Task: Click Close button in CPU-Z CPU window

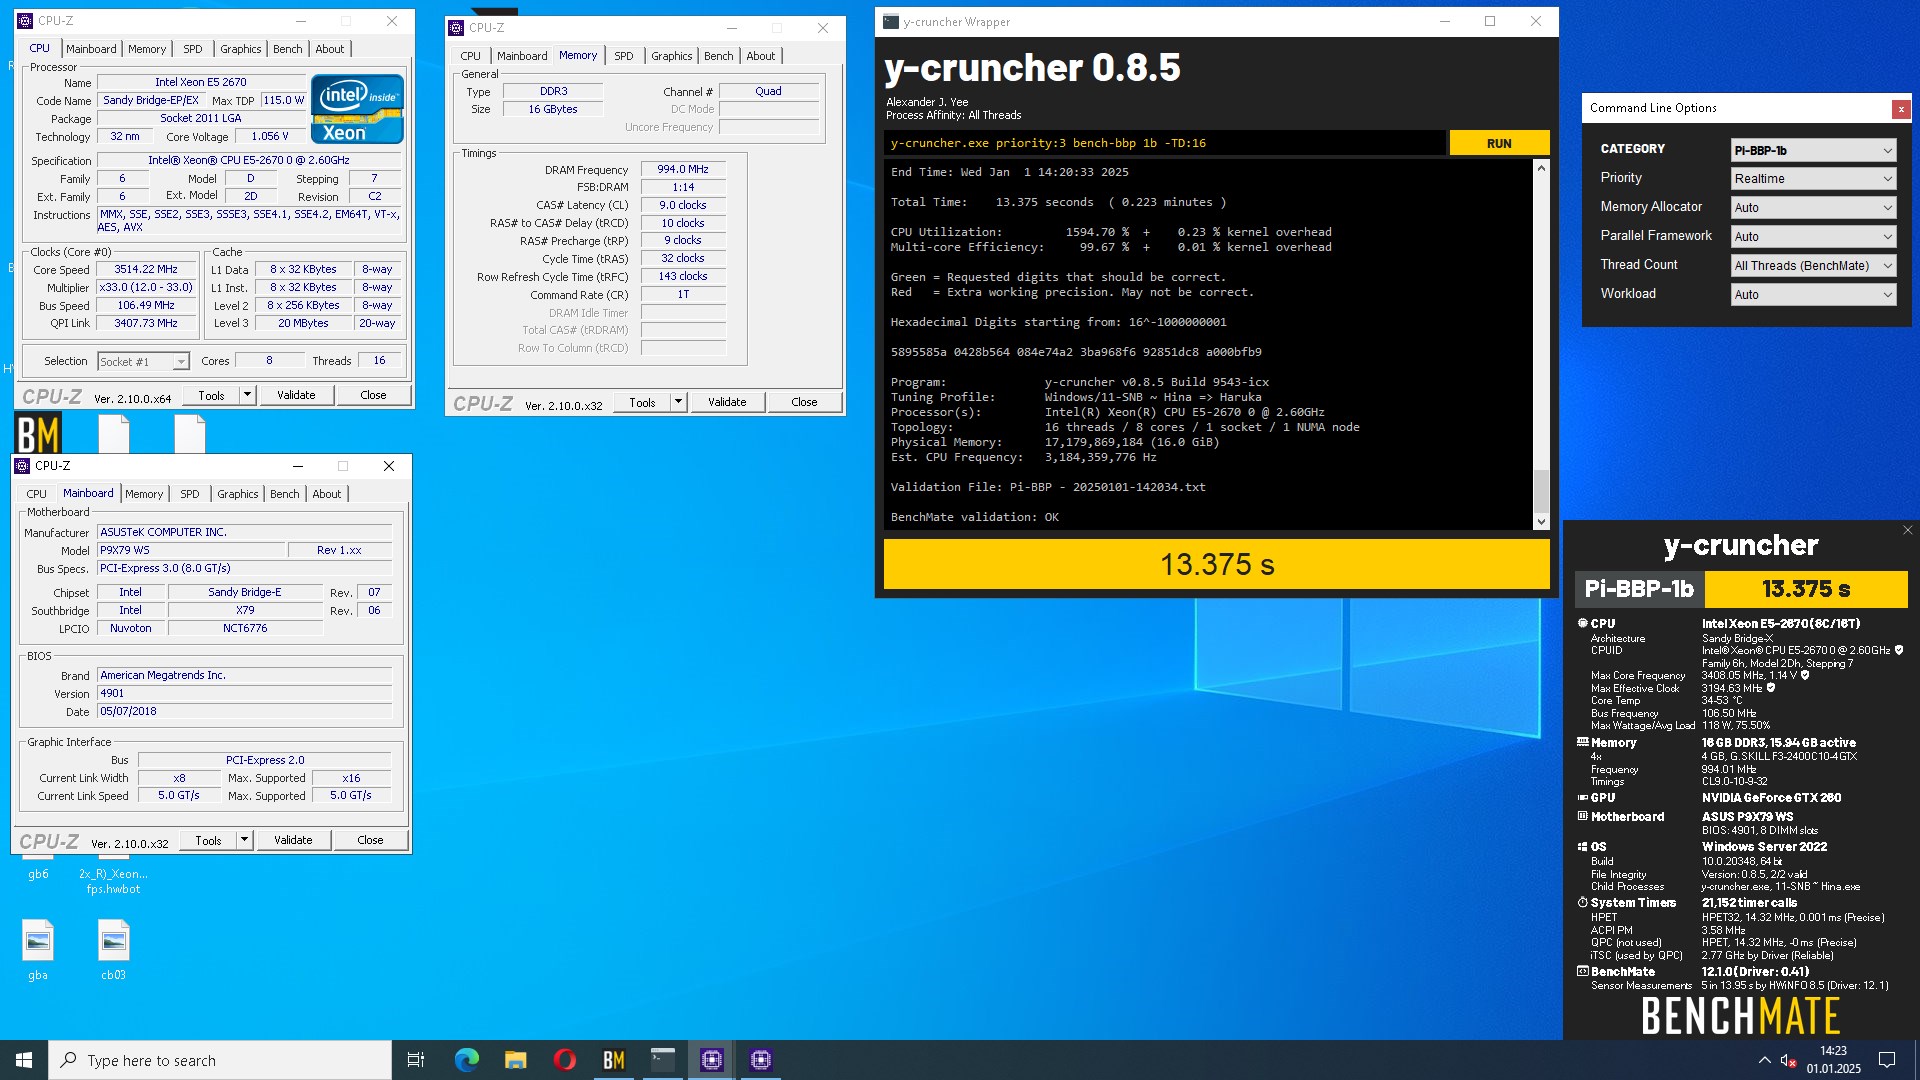Action: (373, 395)
